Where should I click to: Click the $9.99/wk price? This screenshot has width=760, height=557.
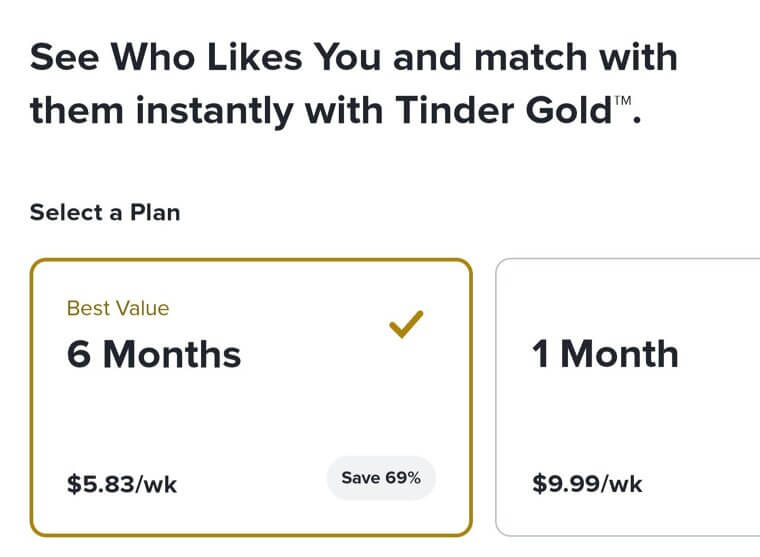pyautogui.click(x=588, y=485)
